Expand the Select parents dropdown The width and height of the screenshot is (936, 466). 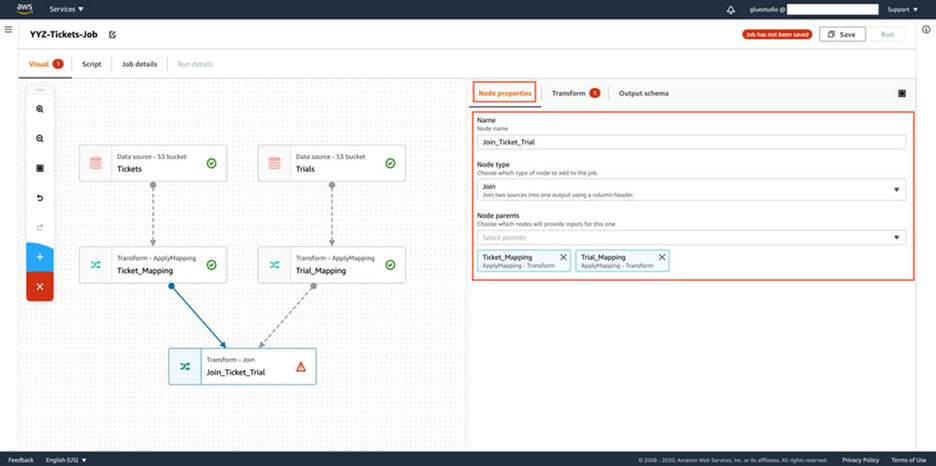[691, 237]
